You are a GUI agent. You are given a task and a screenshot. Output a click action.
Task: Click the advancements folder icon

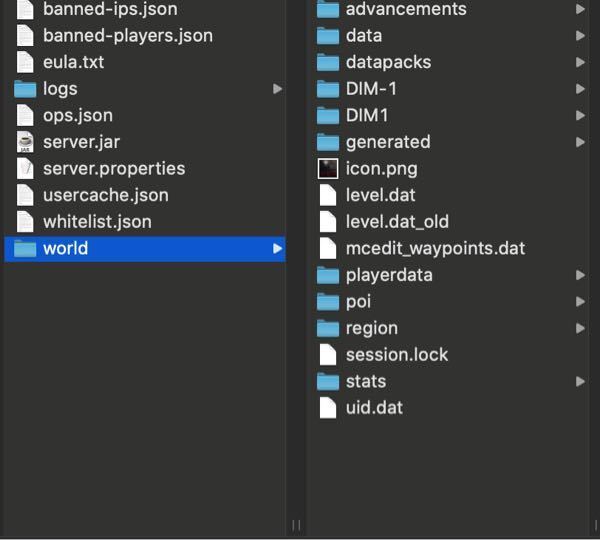pyautogui.click(x=328, y=9)
